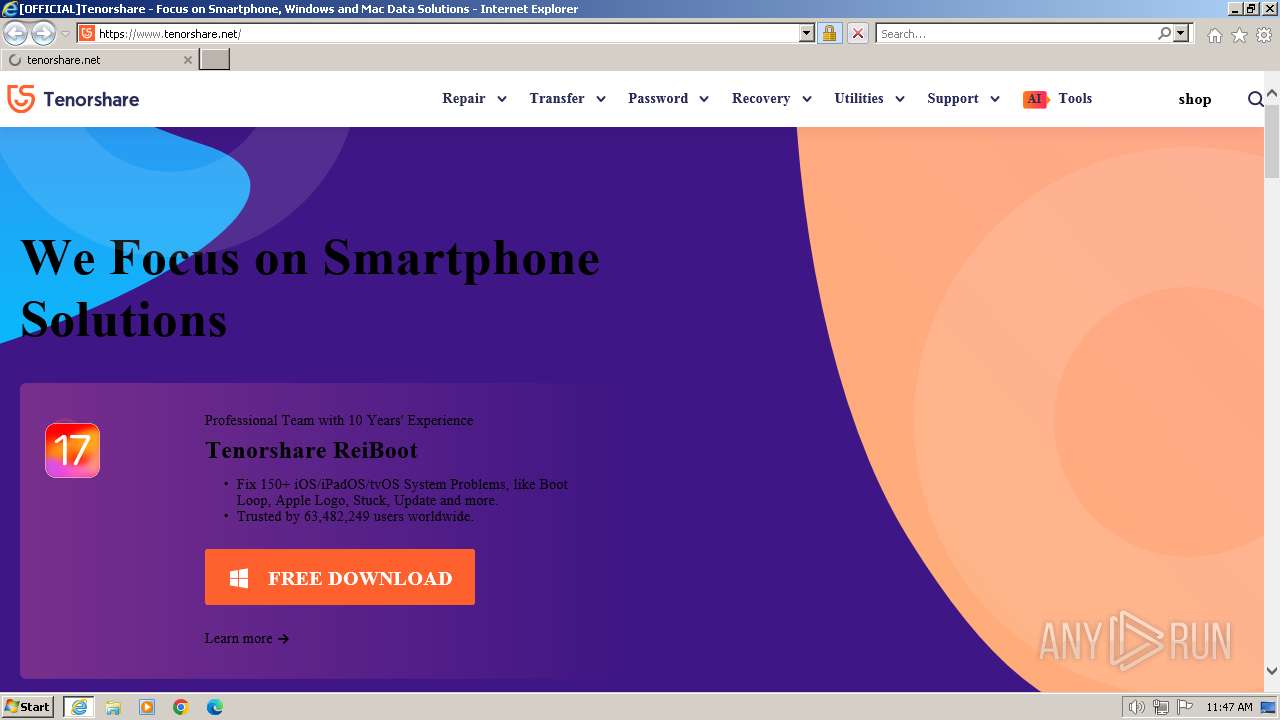Open the Tools link in navigation
1280x720 pixels.
(x=1075, y=98)
